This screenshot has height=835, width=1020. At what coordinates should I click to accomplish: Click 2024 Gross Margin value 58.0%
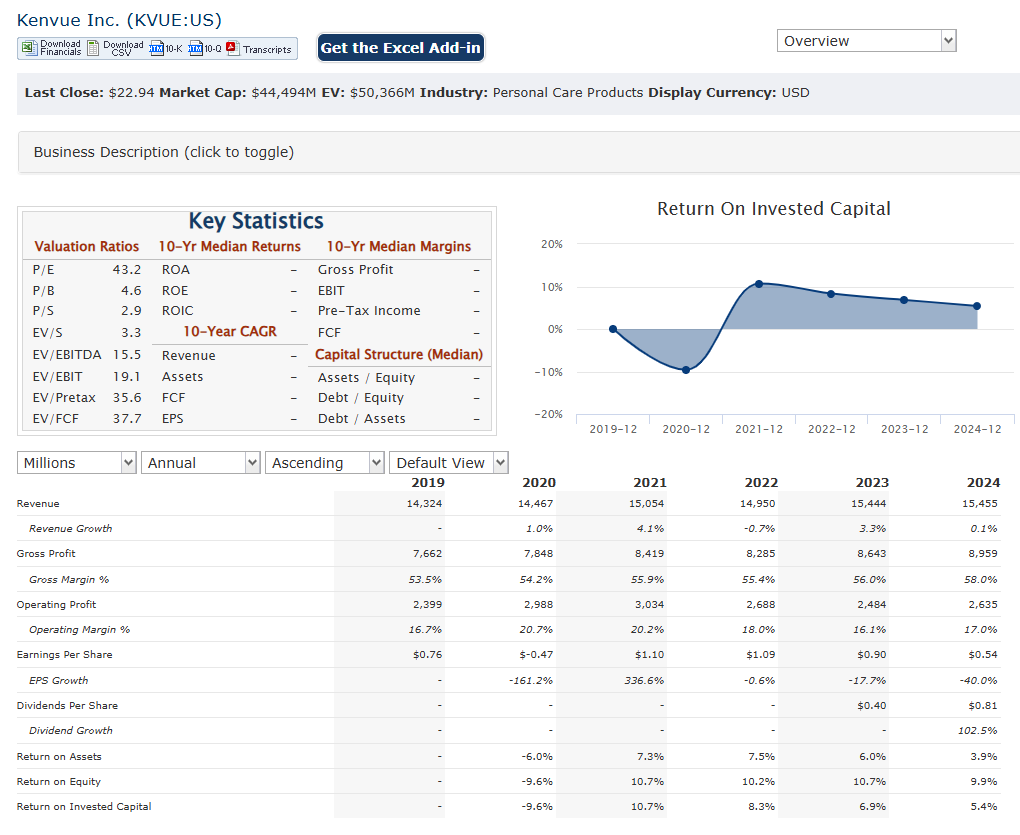(980, 579)
